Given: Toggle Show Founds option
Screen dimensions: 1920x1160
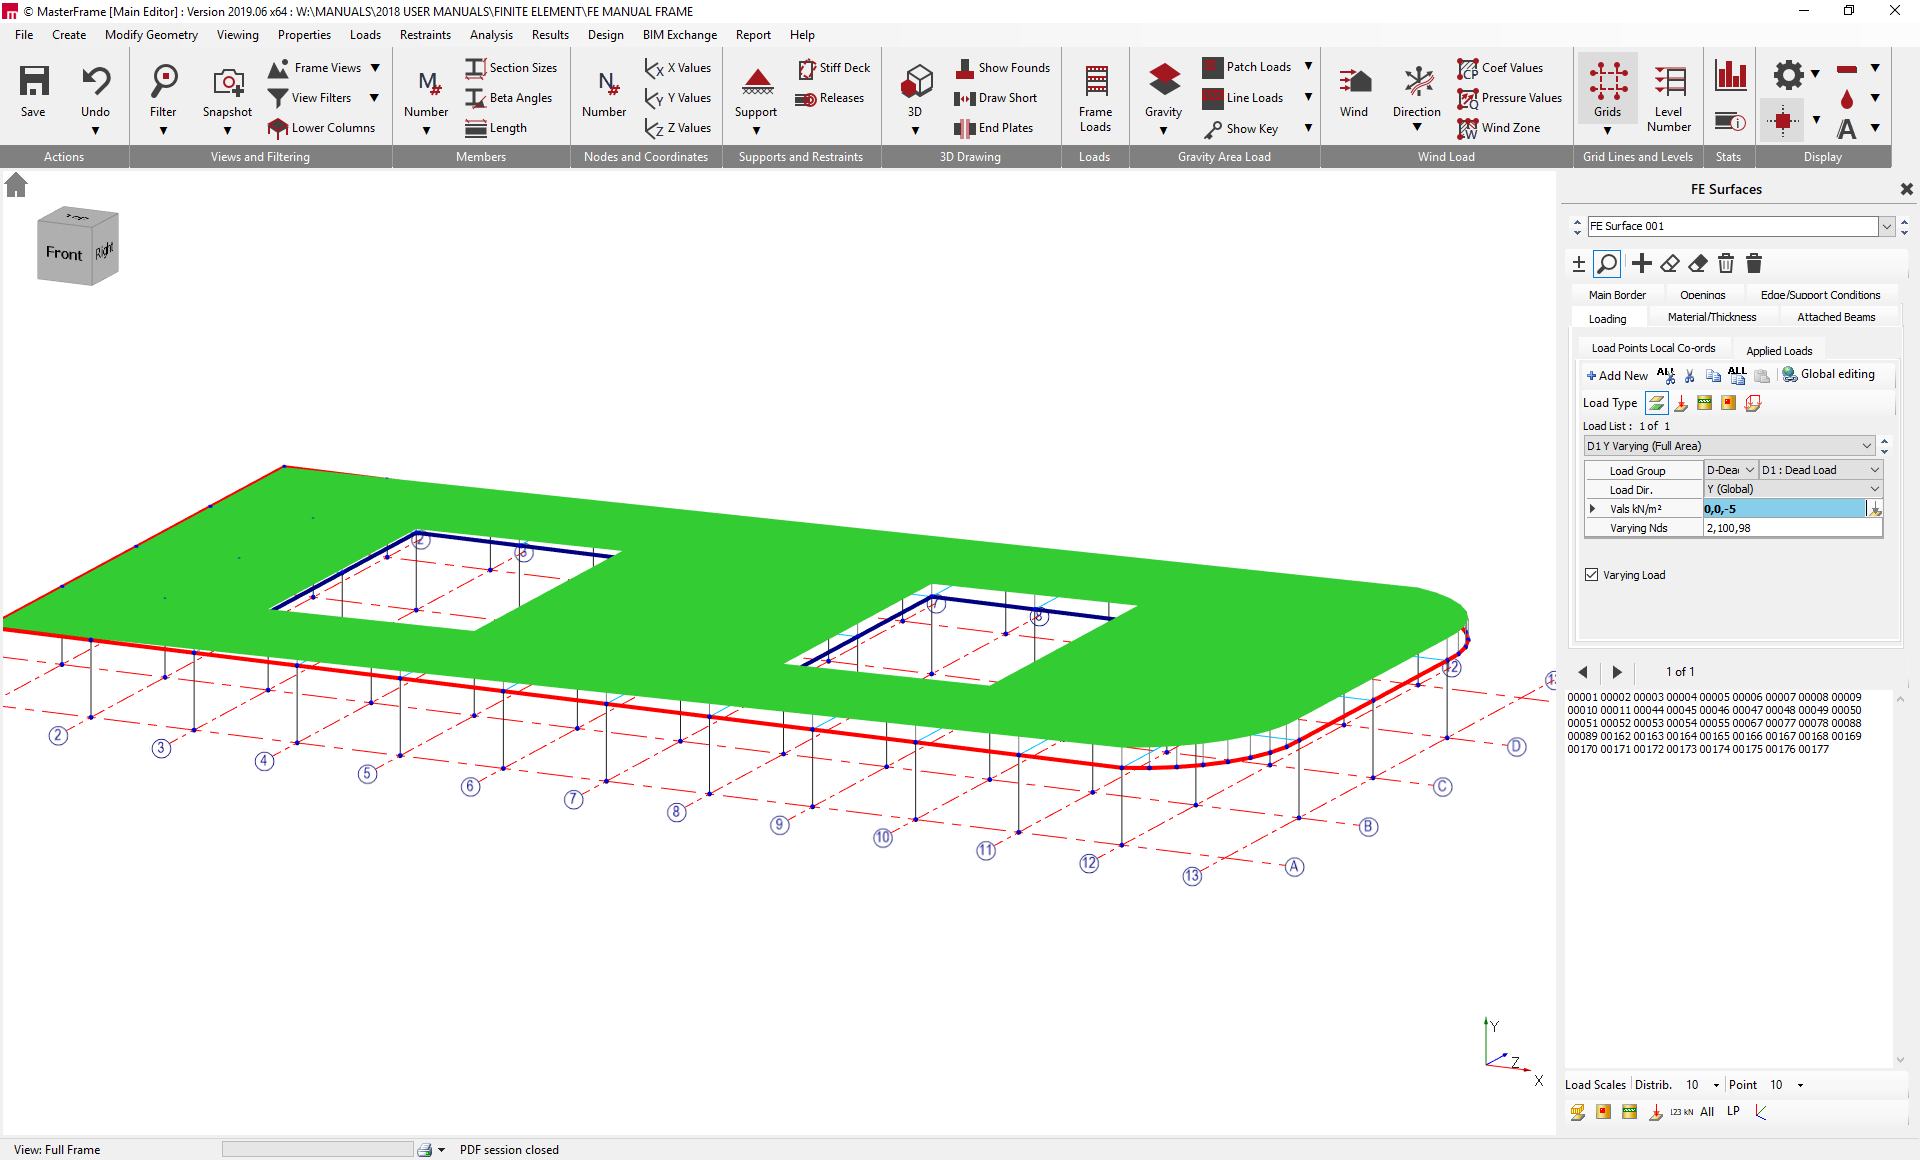Looking at the screenshot, I should click(1003, 68).
